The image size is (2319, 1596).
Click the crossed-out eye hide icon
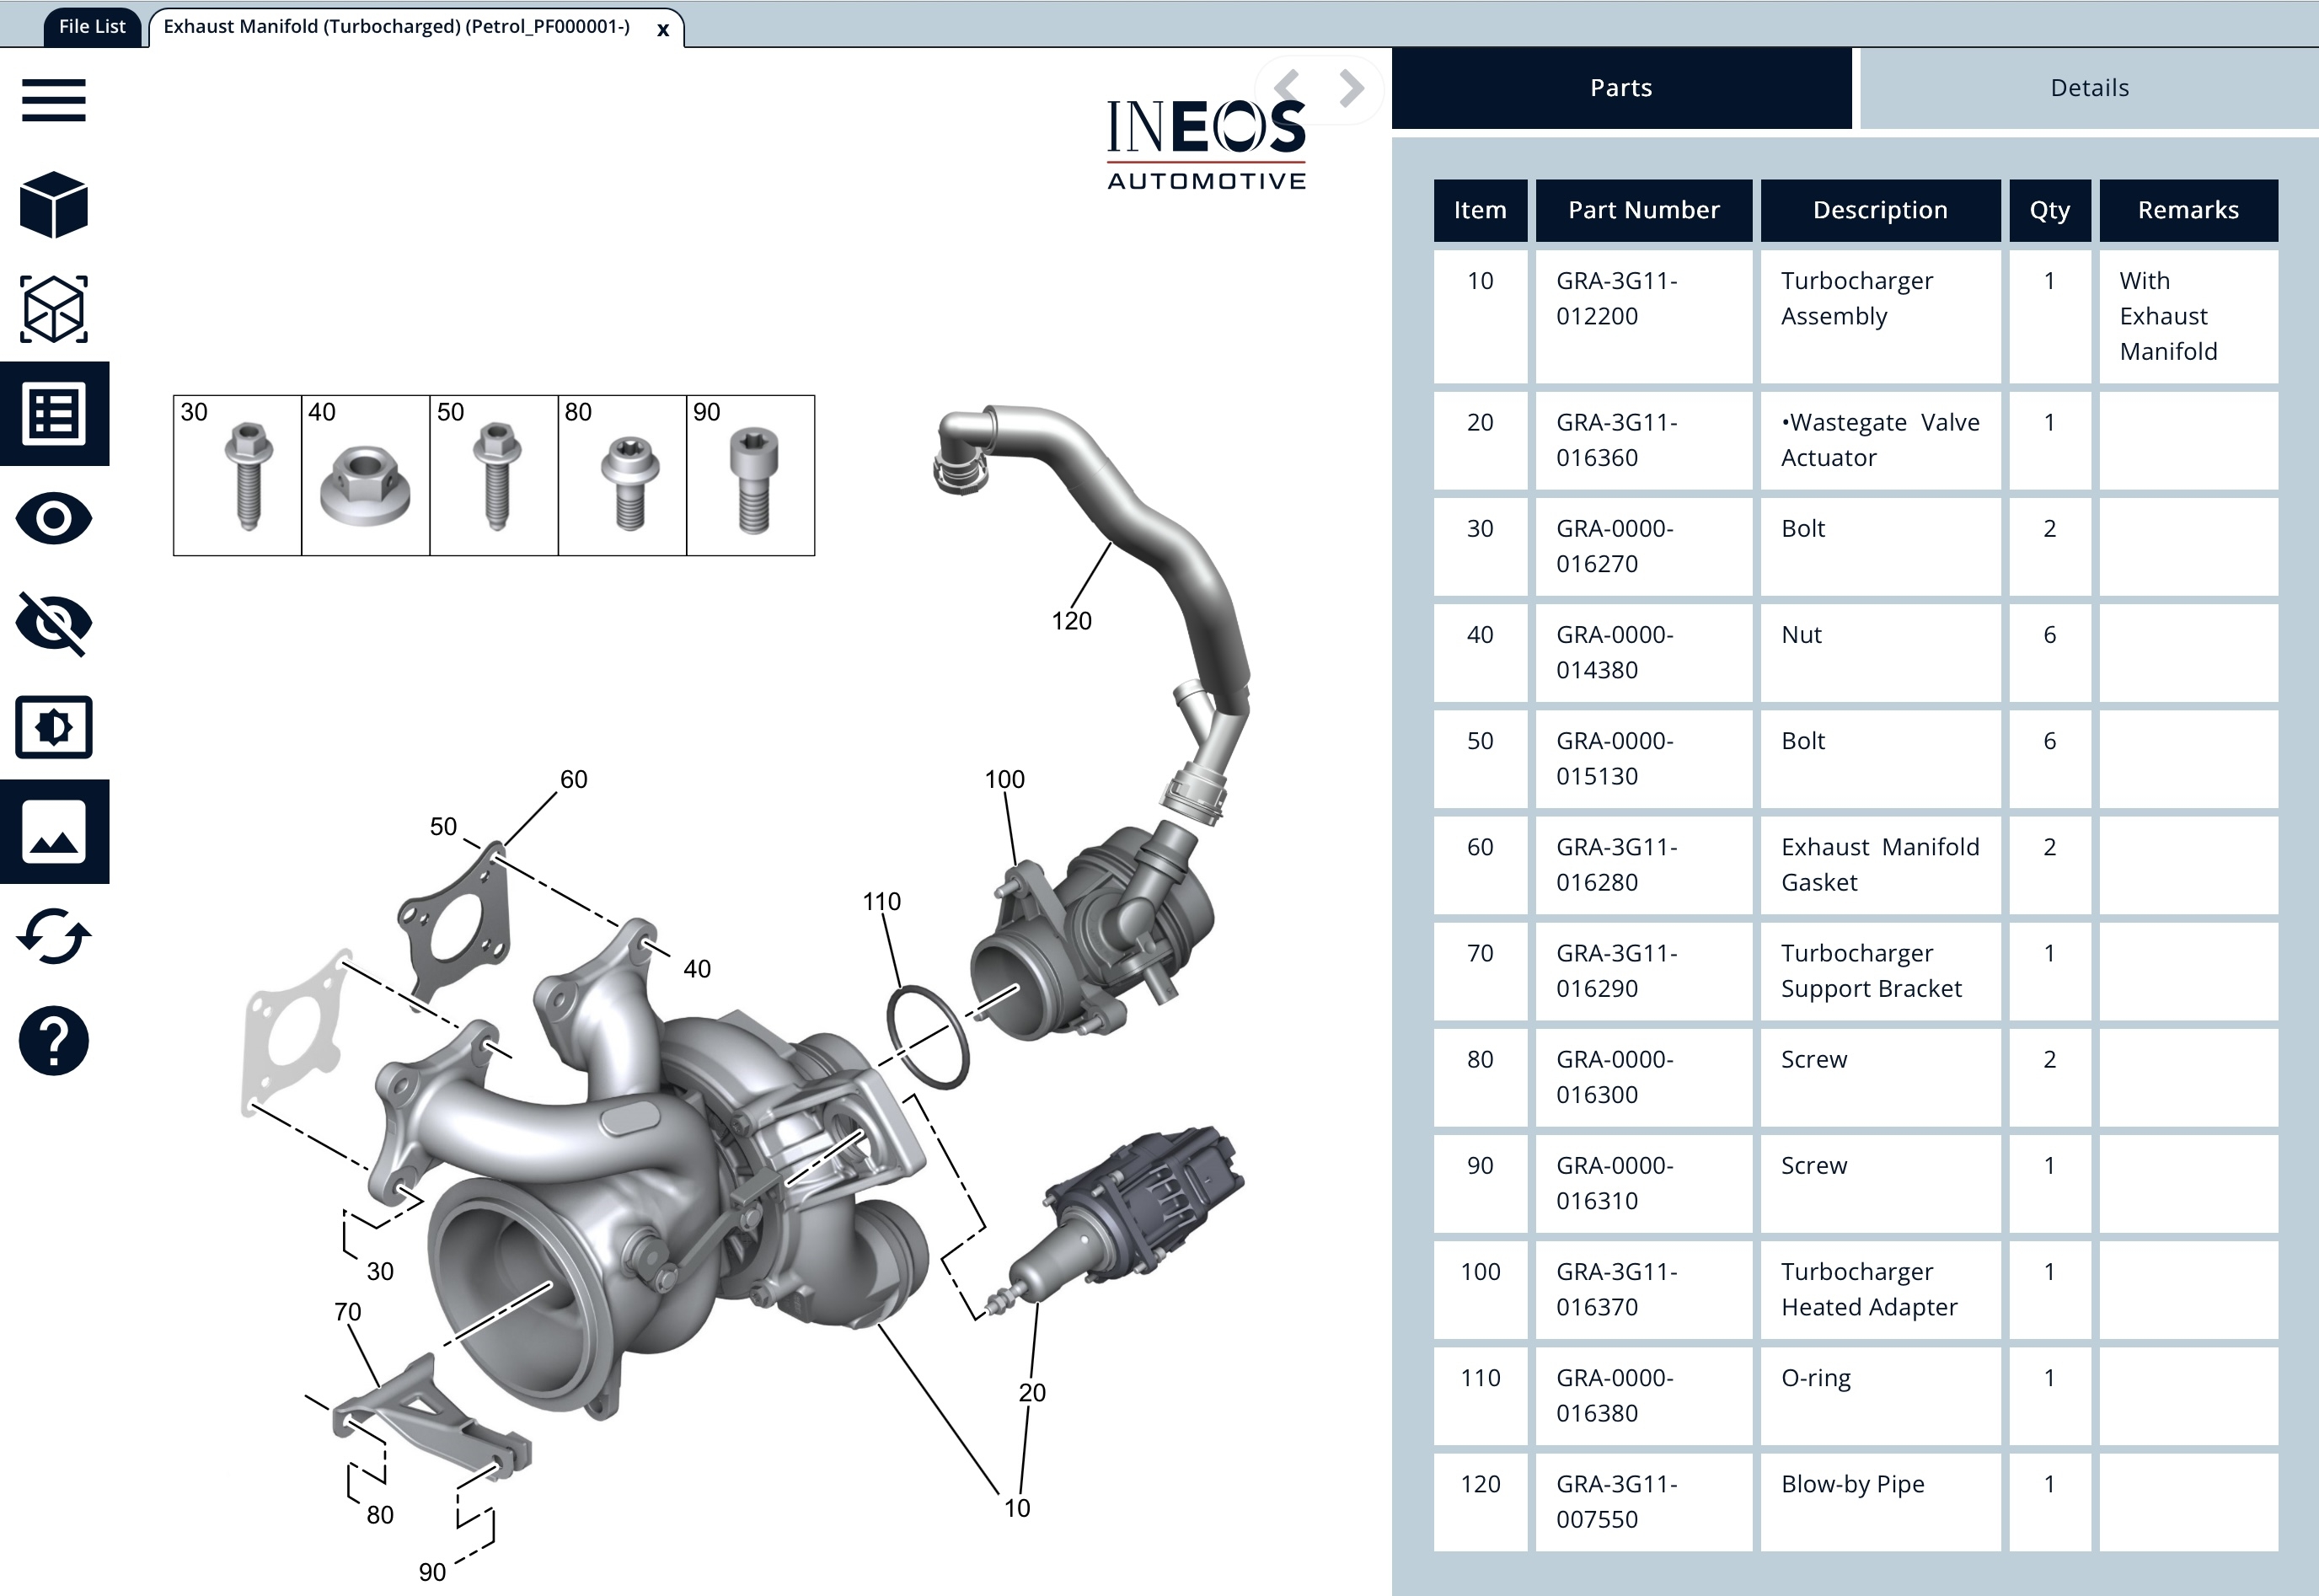pos(54,623)
